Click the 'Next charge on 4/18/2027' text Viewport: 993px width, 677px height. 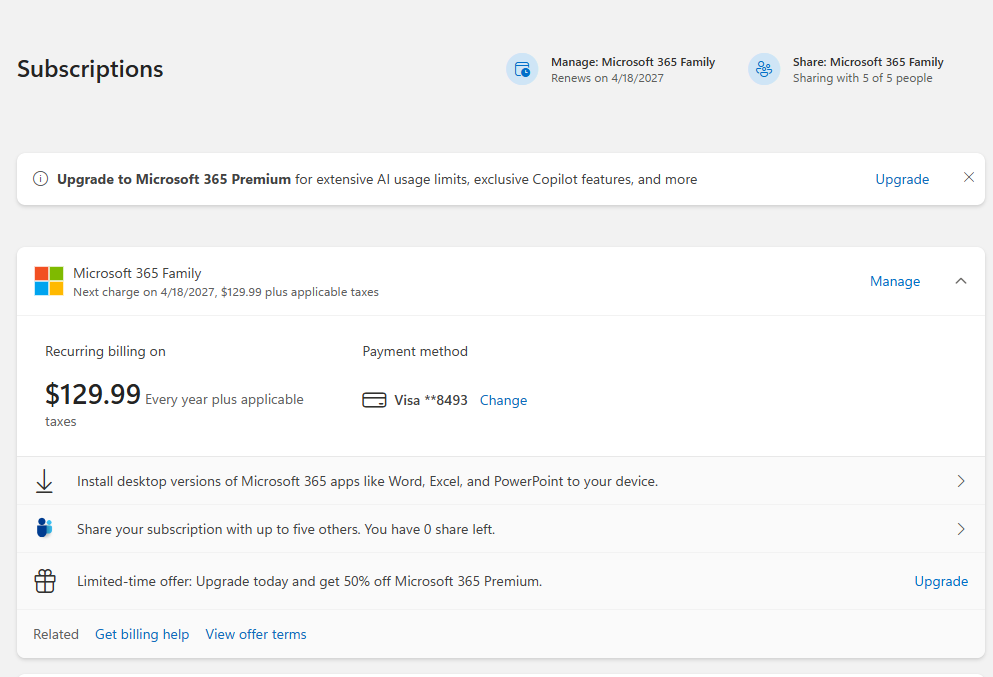coord(225,292)
